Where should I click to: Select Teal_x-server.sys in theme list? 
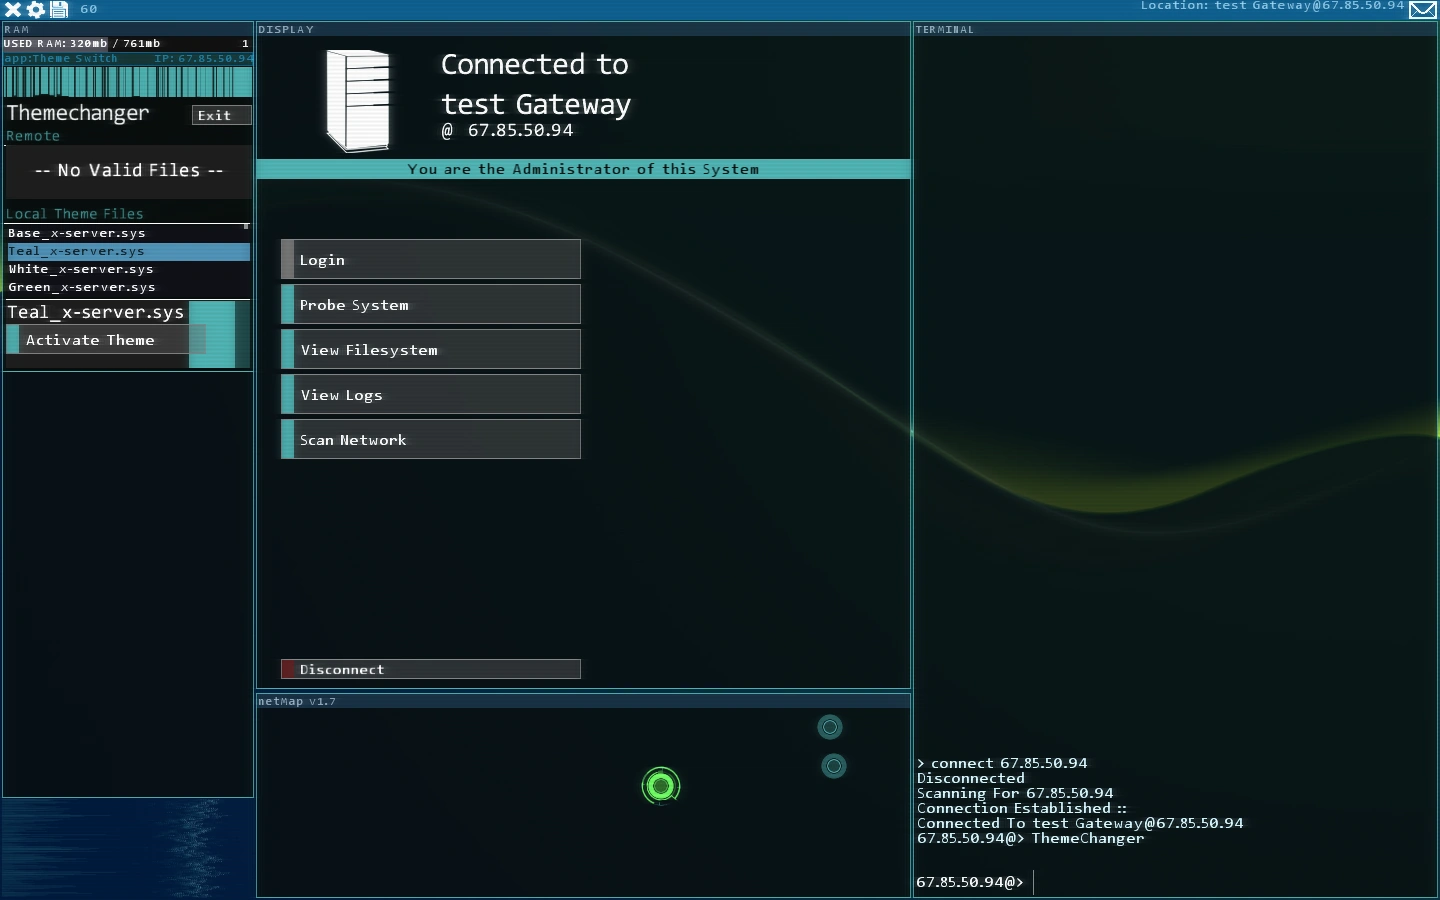(x=128, y=251)
